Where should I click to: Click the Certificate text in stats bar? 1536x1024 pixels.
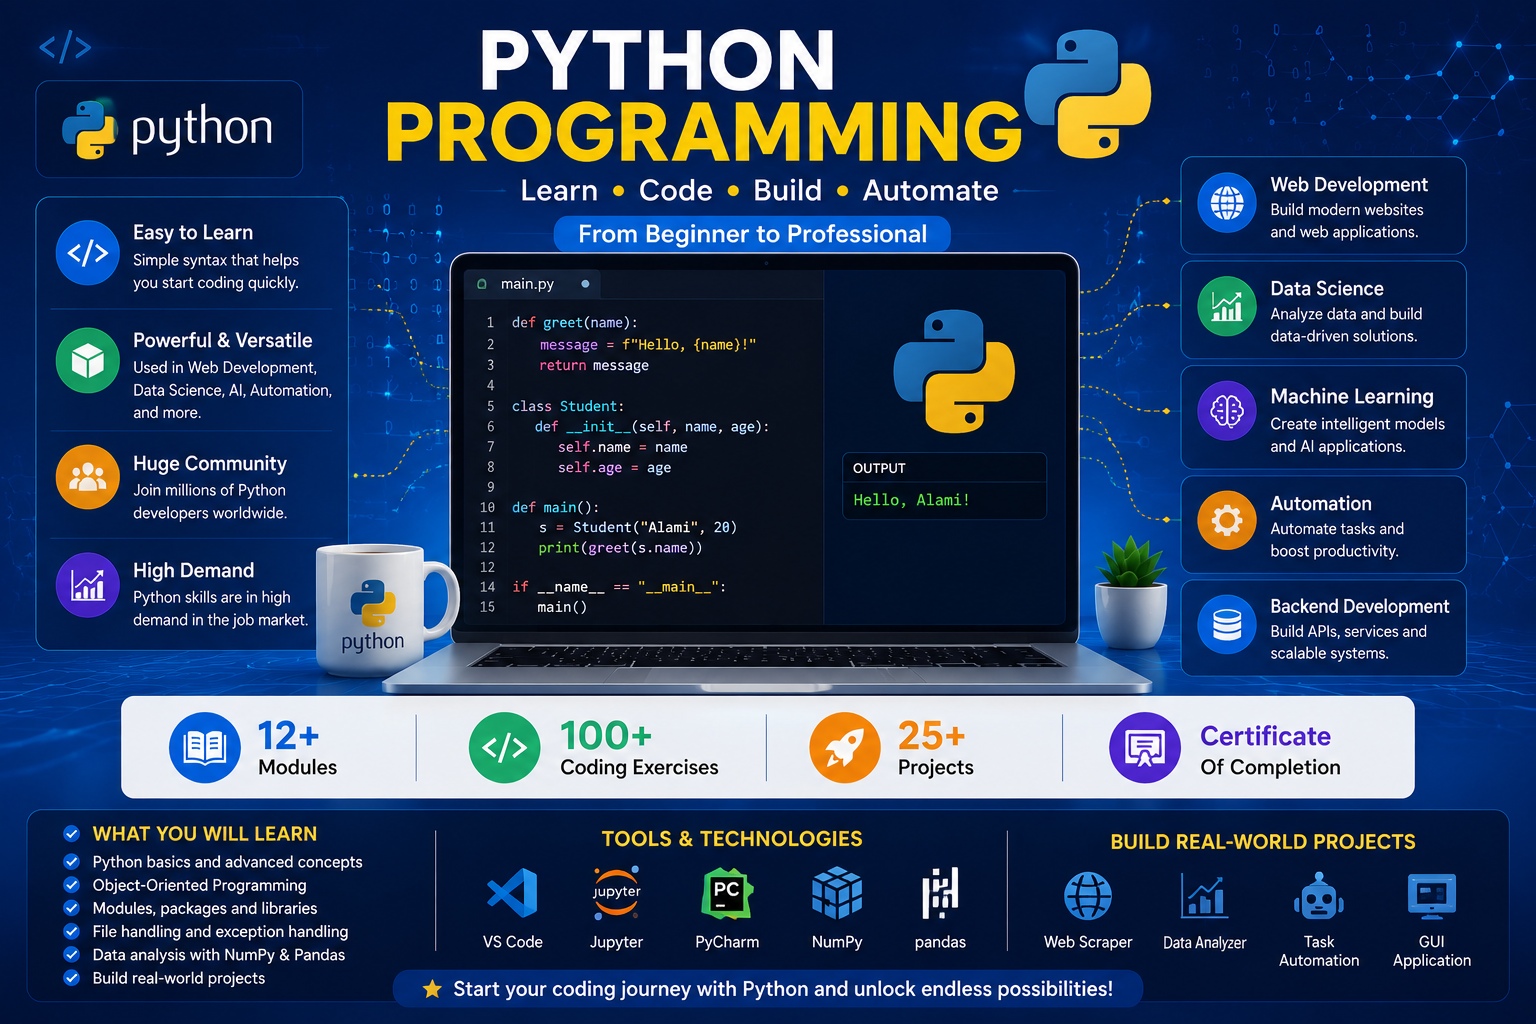click(x=1265, y=737)
